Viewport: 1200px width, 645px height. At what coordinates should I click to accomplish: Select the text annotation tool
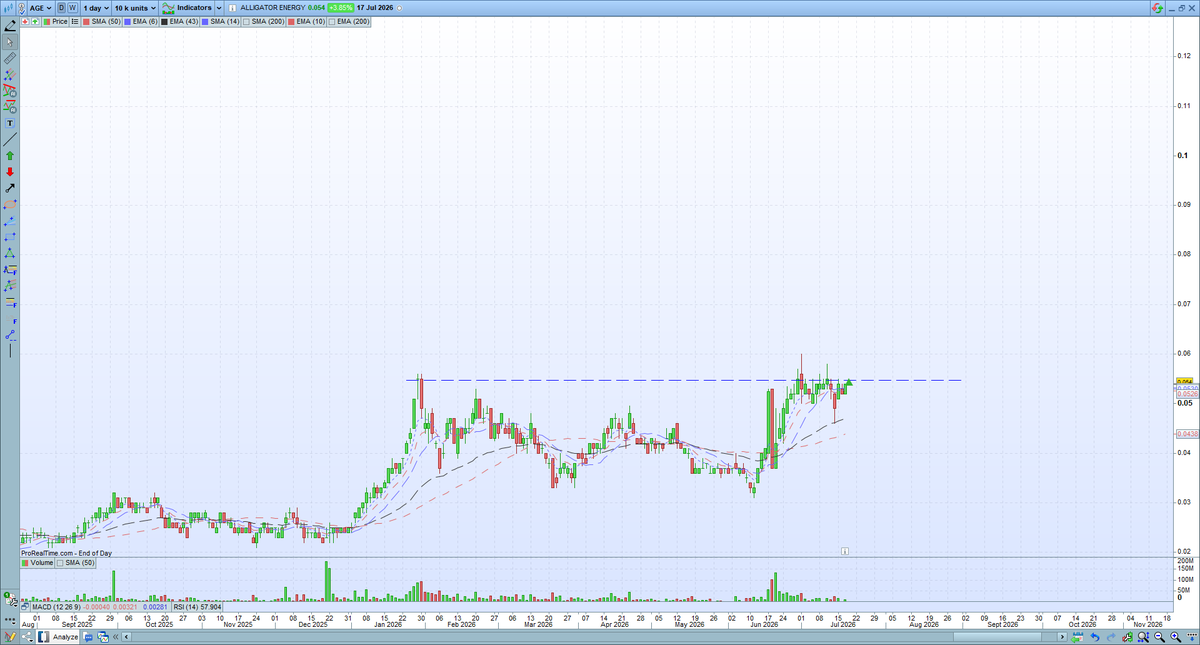coord(10,122)
